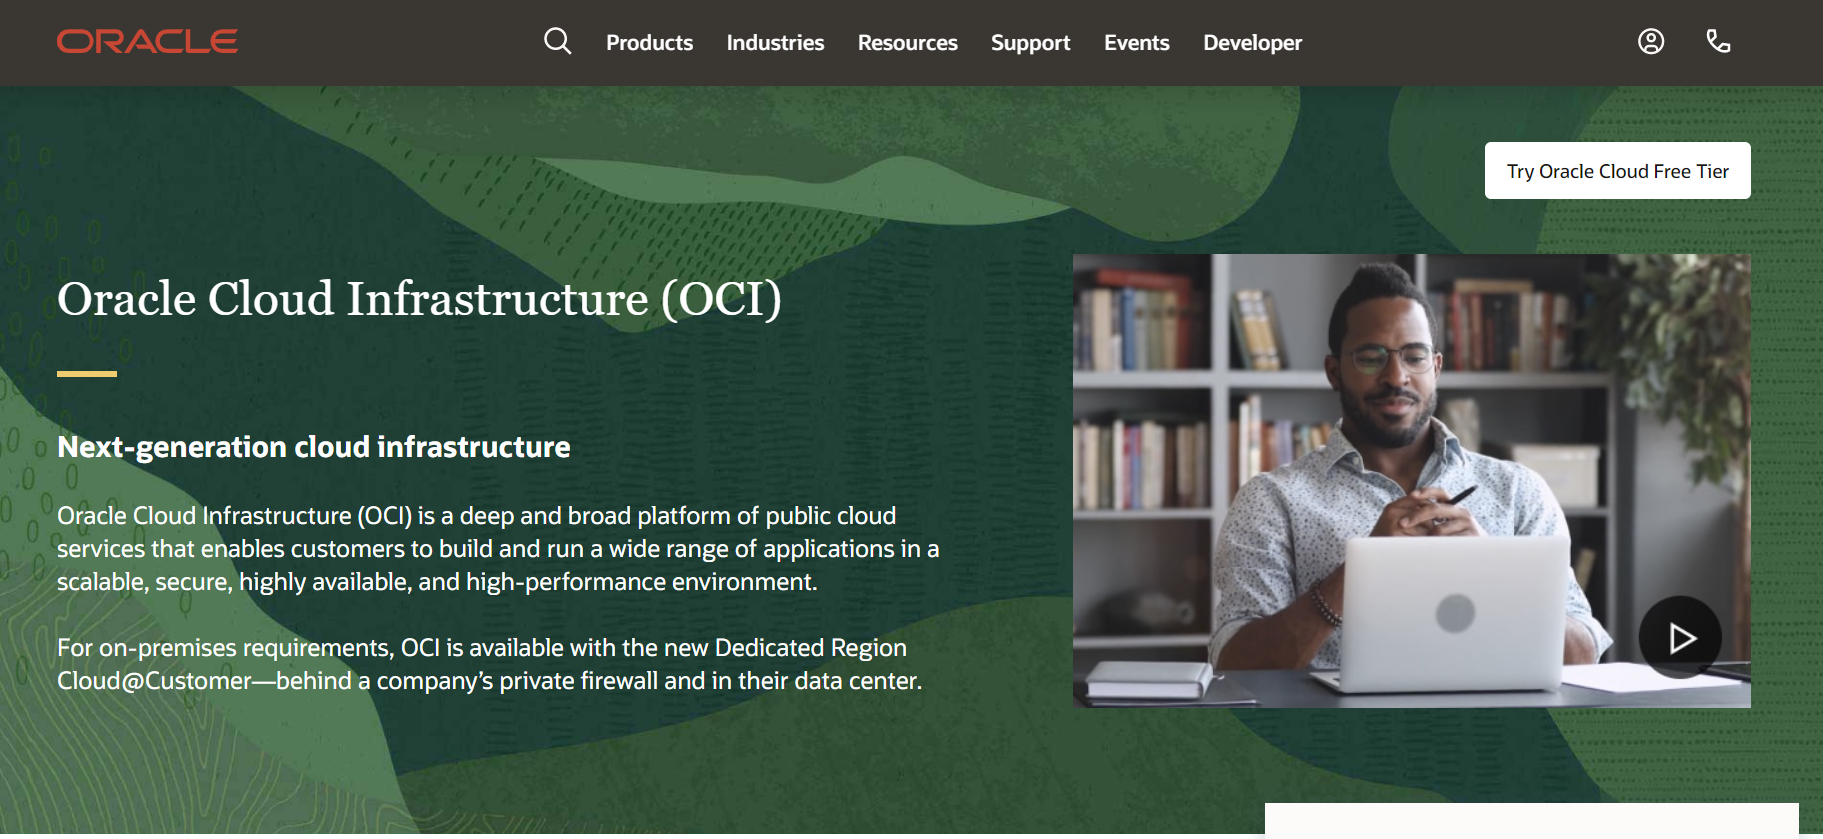Open the account profile icon
The width and height of the screenshot is (1823, 839).
coord(1651,41)
